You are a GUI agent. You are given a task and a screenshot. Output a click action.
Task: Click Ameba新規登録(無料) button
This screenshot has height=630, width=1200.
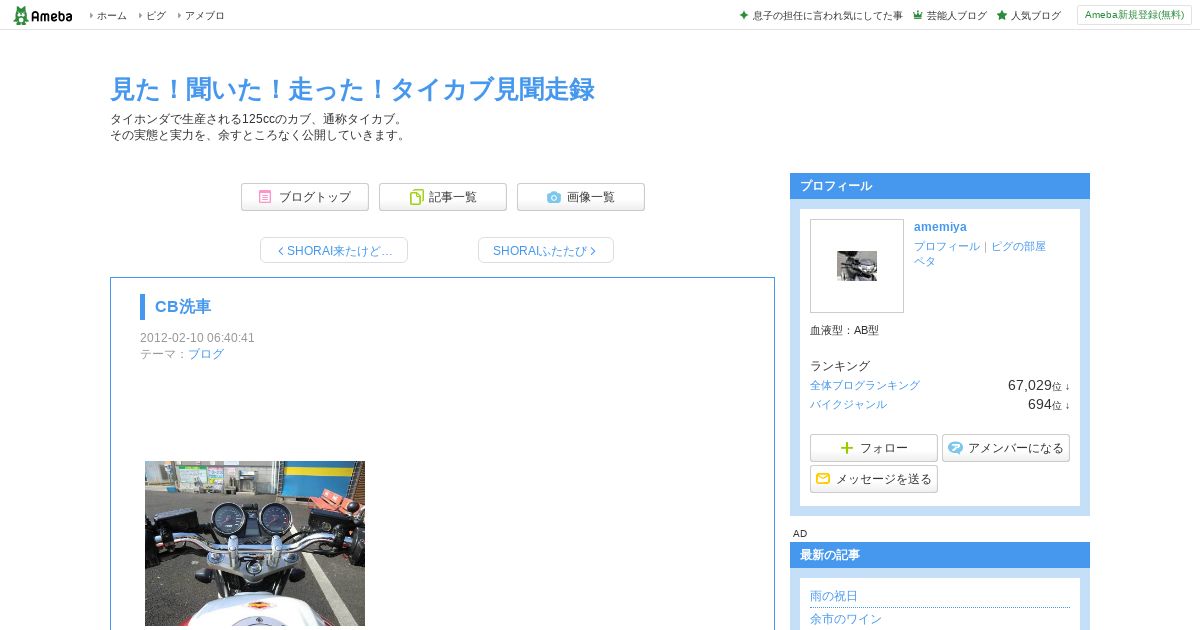click(x=1134, y=15)
